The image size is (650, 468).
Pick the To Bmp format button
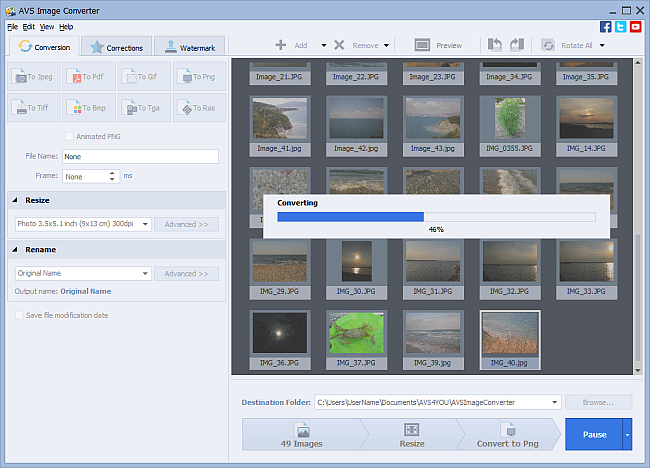click(89, 108)
